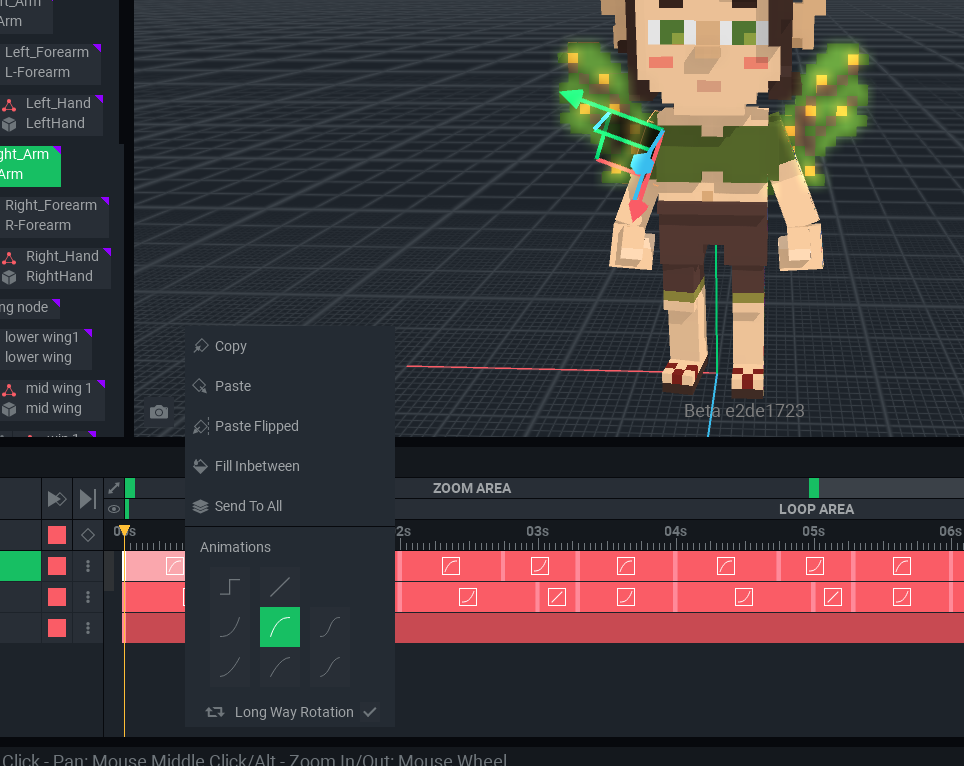Click the Paste Flipped icon in context menu
The width and height of the screenshot is (964, 766).
click(x=201, y=426)
